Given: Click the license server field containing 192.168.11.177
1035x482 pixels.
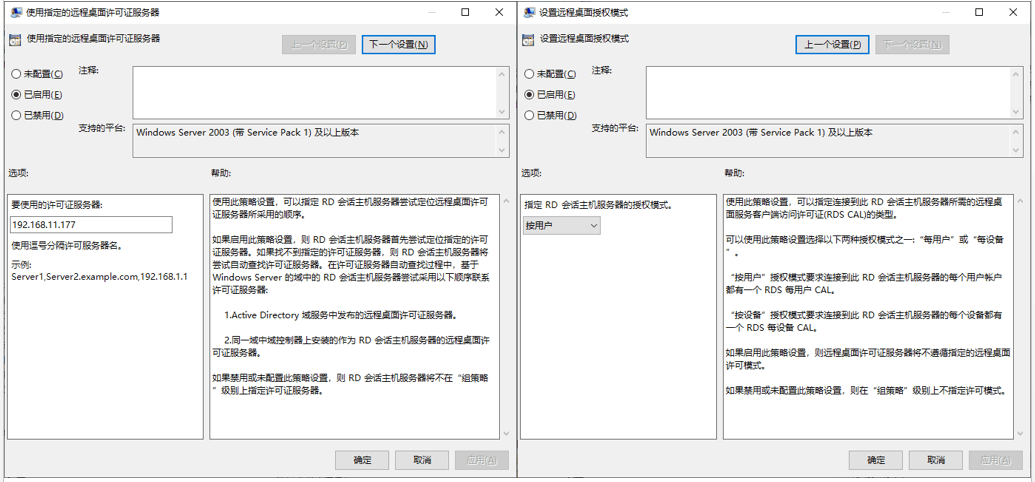Looking at the screenshot, I should pos(91,224).
